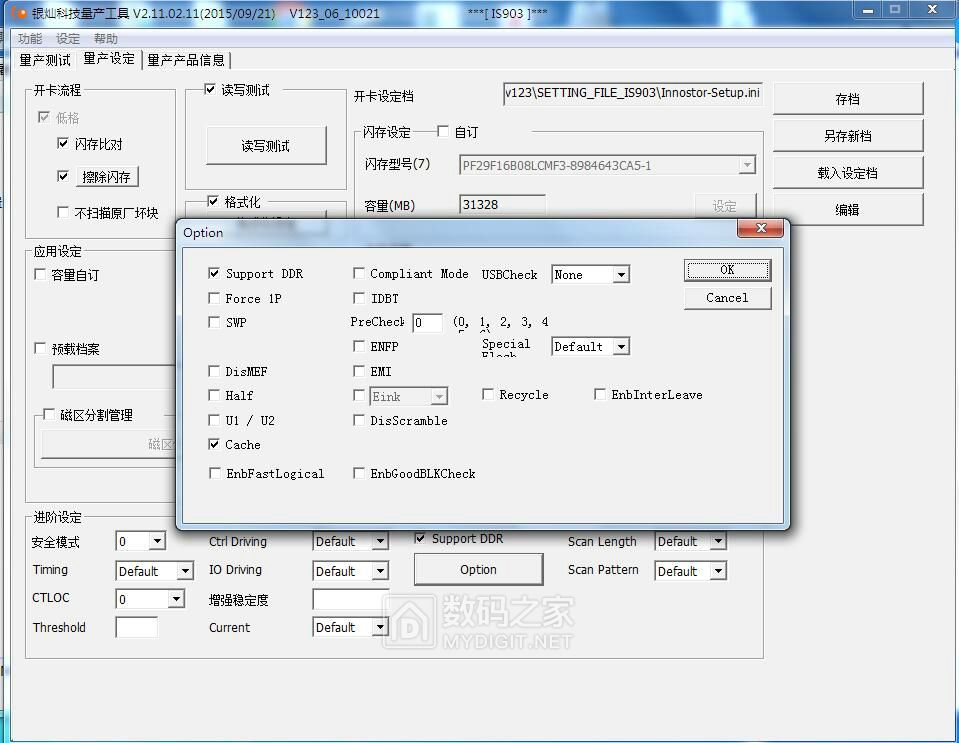Viewport: 959px width, 743px height.
Task: Enable the Force 1P checkbox
Action: click(x=213, y=298)
